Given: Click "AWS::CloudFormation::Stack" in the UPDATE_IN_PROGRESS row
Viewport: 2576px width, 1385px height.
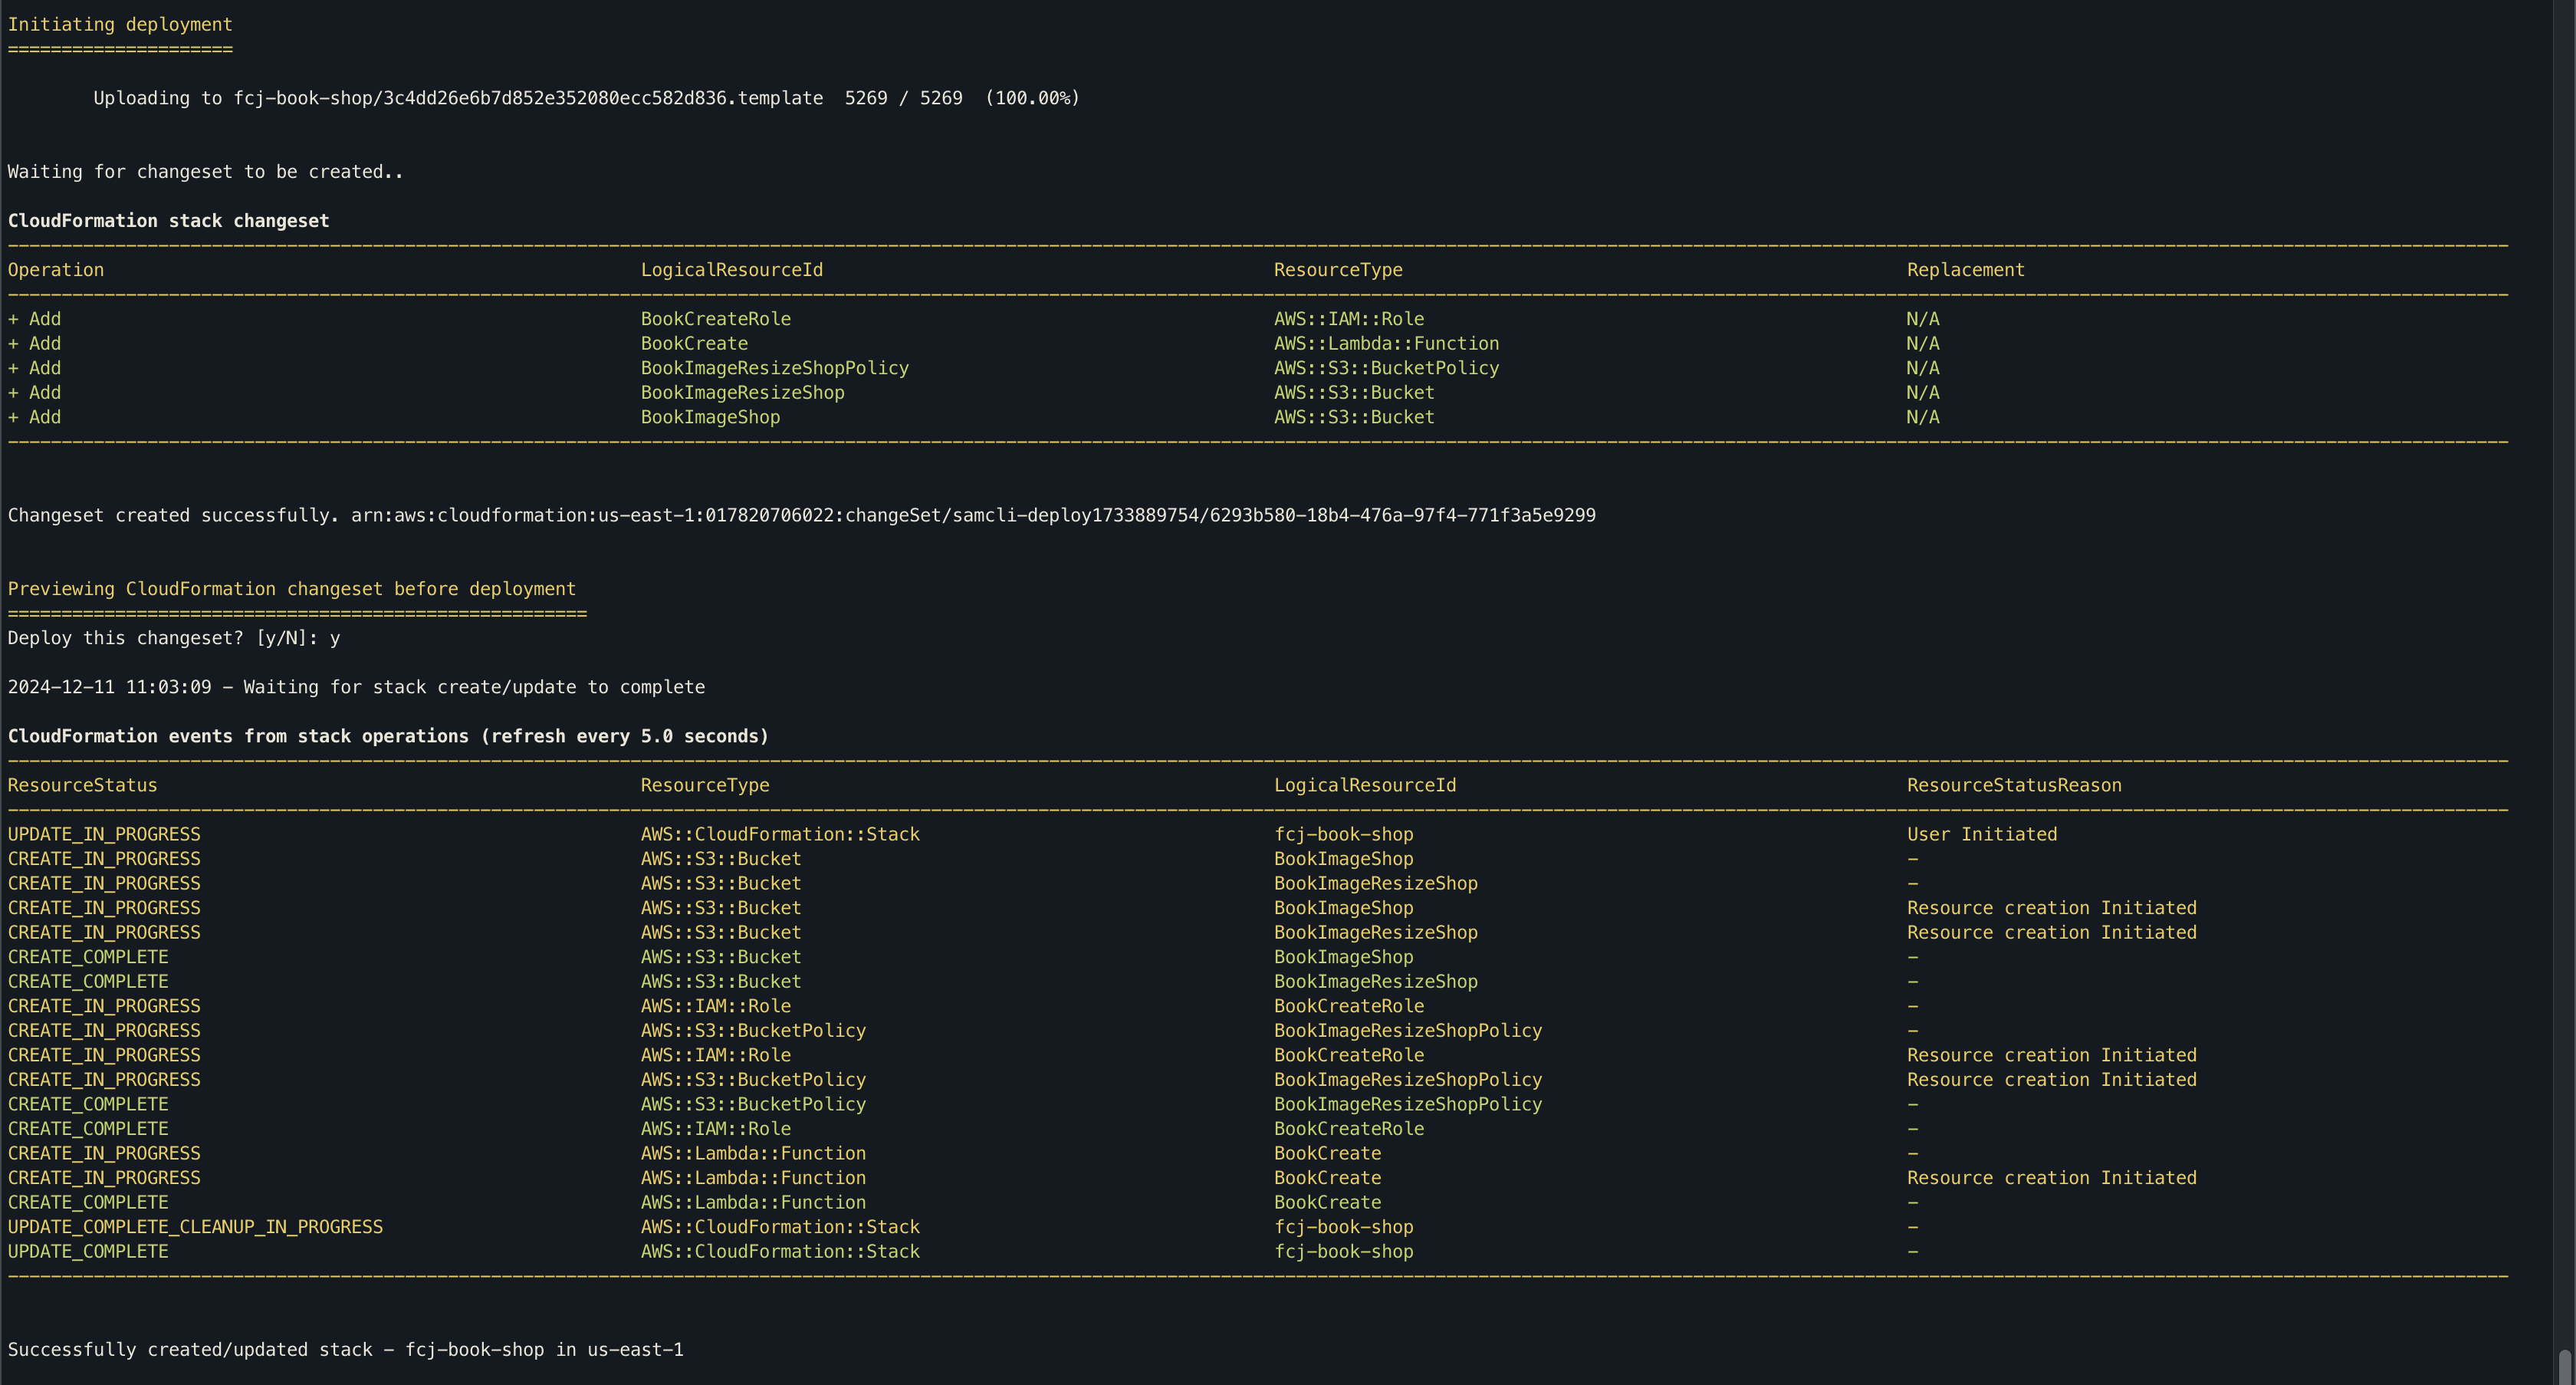Looking at the screenshot, I should [x=780, y=834].
